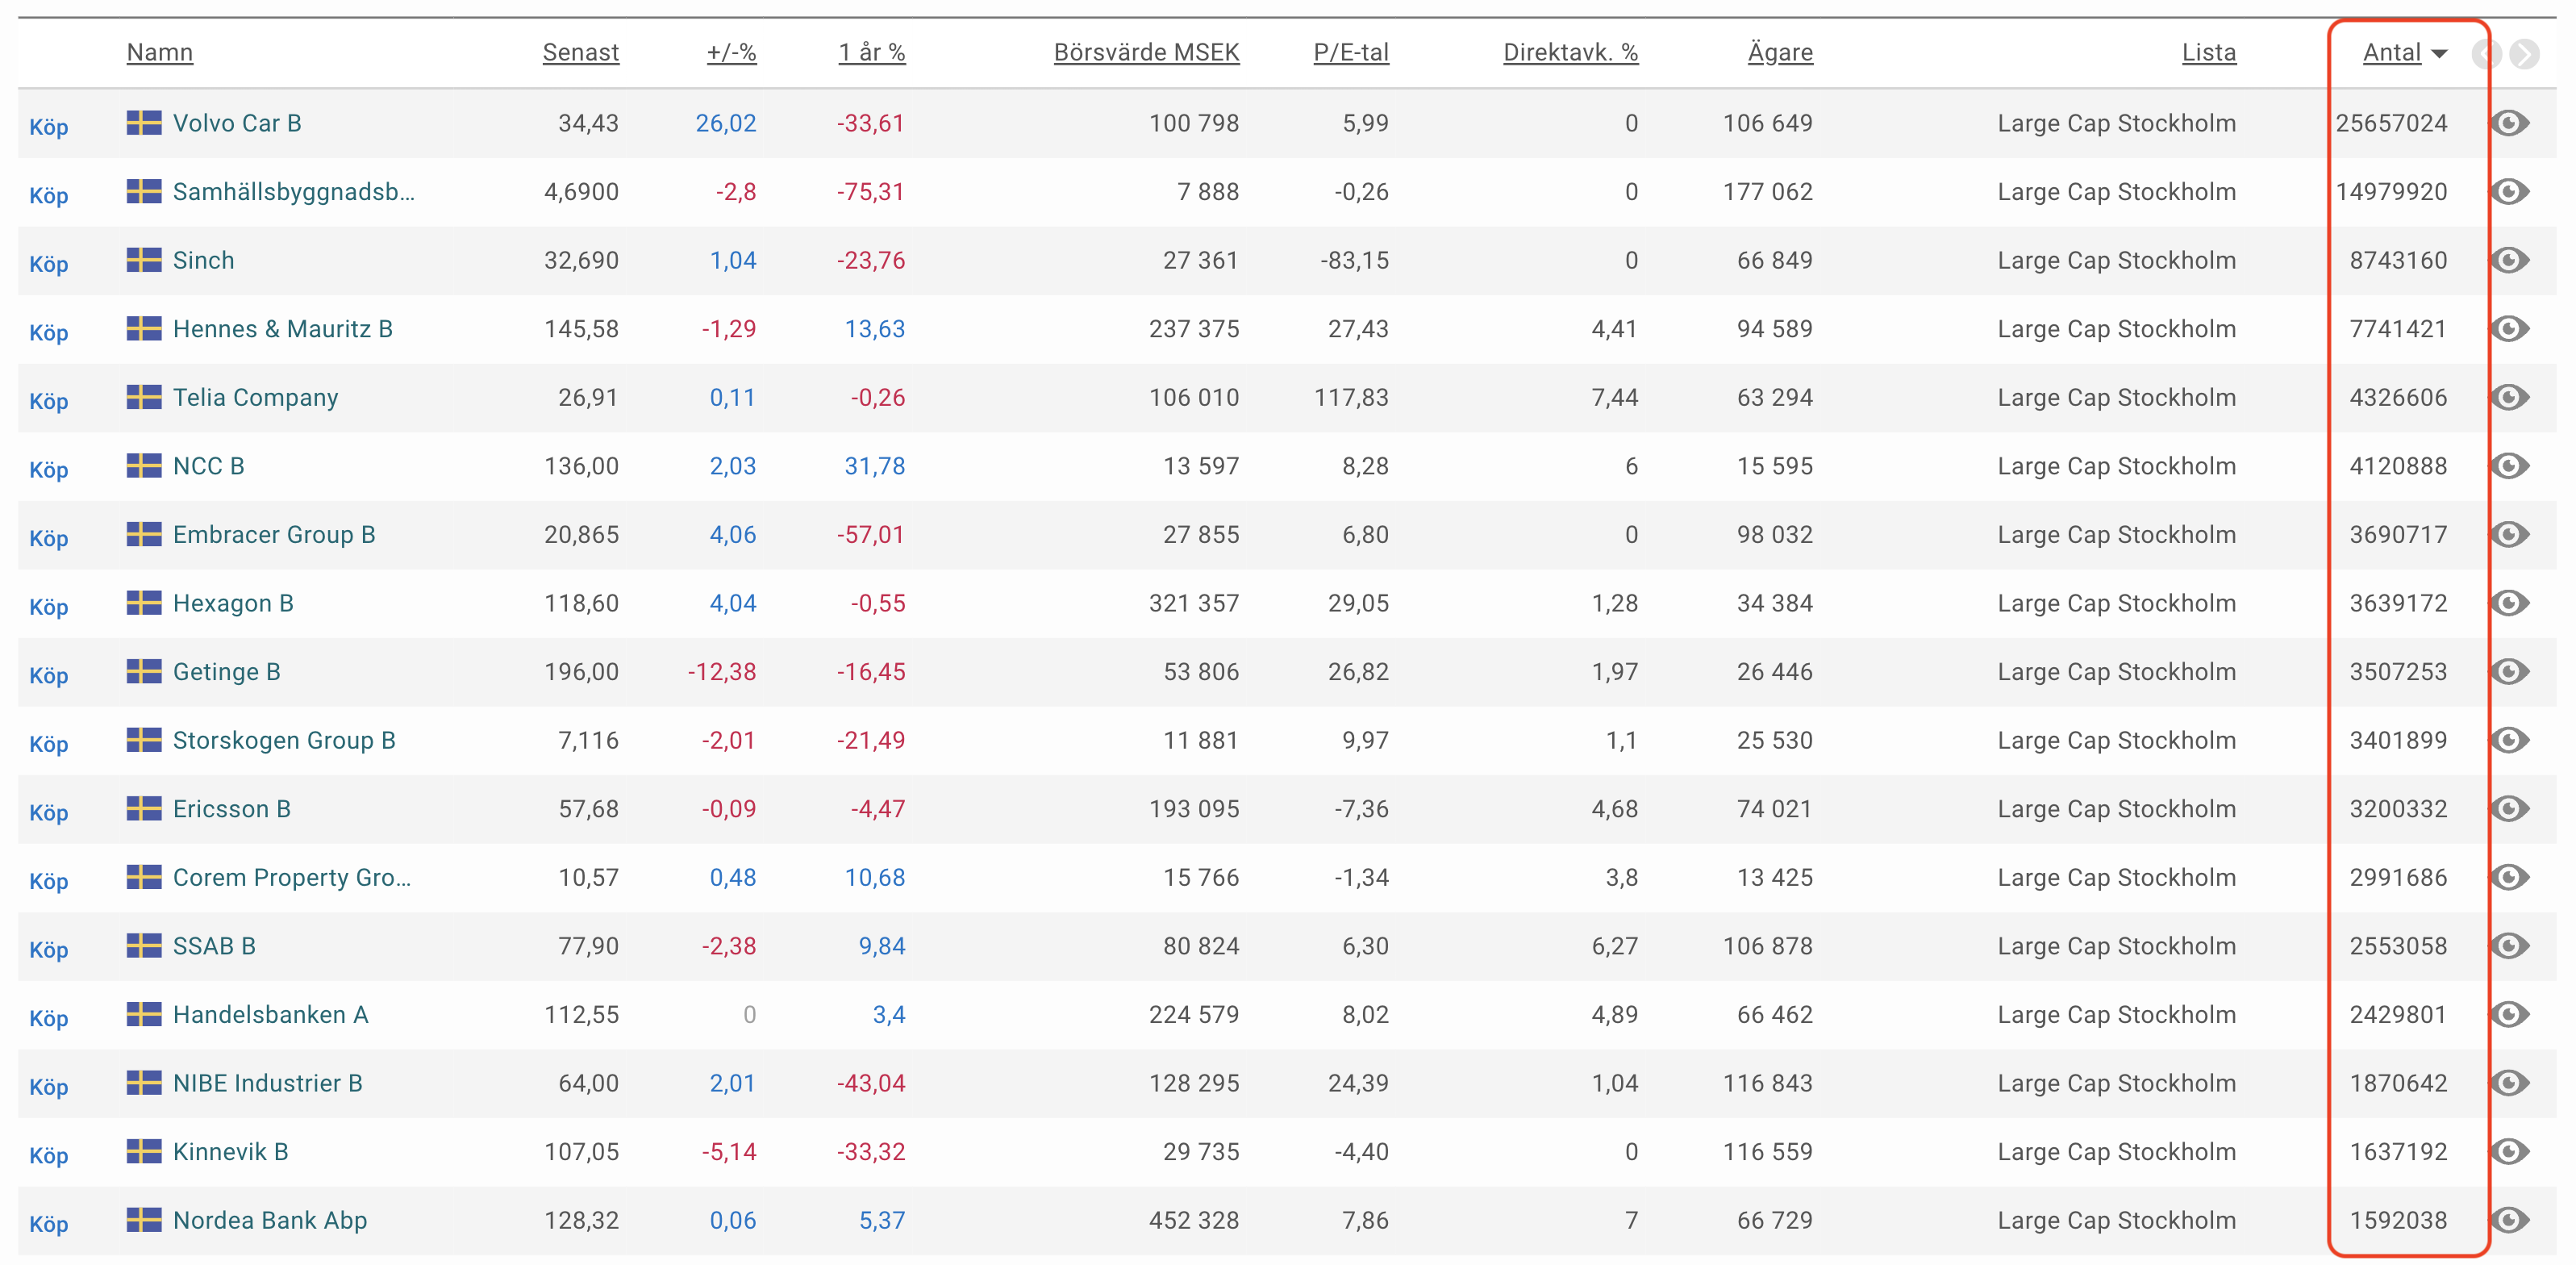Toggle watch eye for Telia Company
2576x1265 pixels.
coord(2509,397)
